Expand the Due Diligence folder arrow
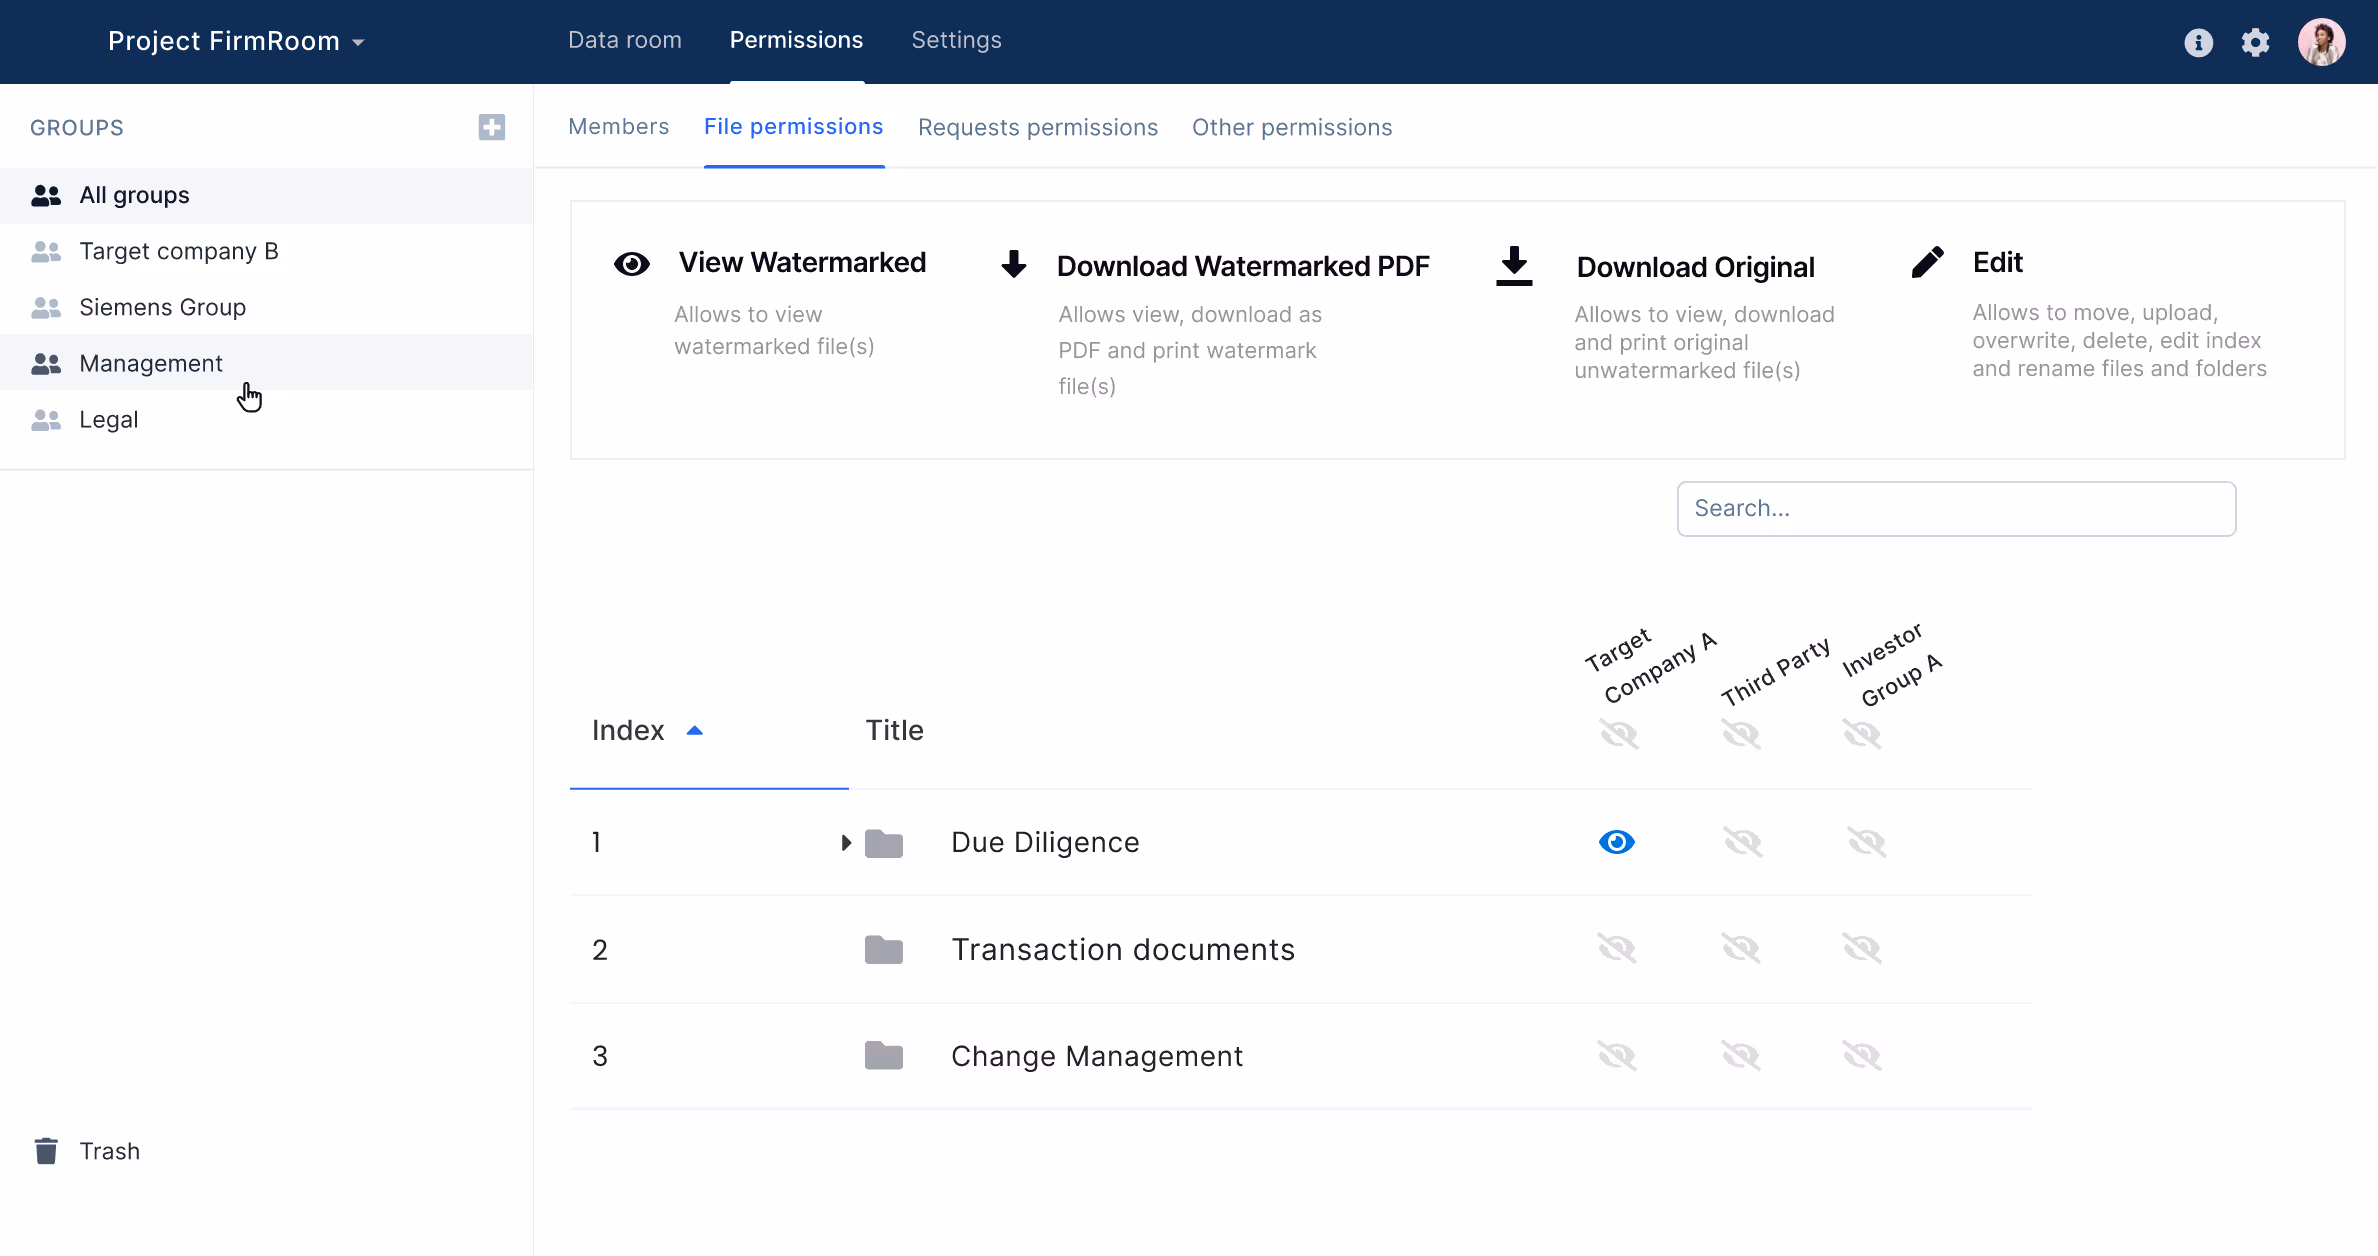The image size is (2378, 1256). 846,842
